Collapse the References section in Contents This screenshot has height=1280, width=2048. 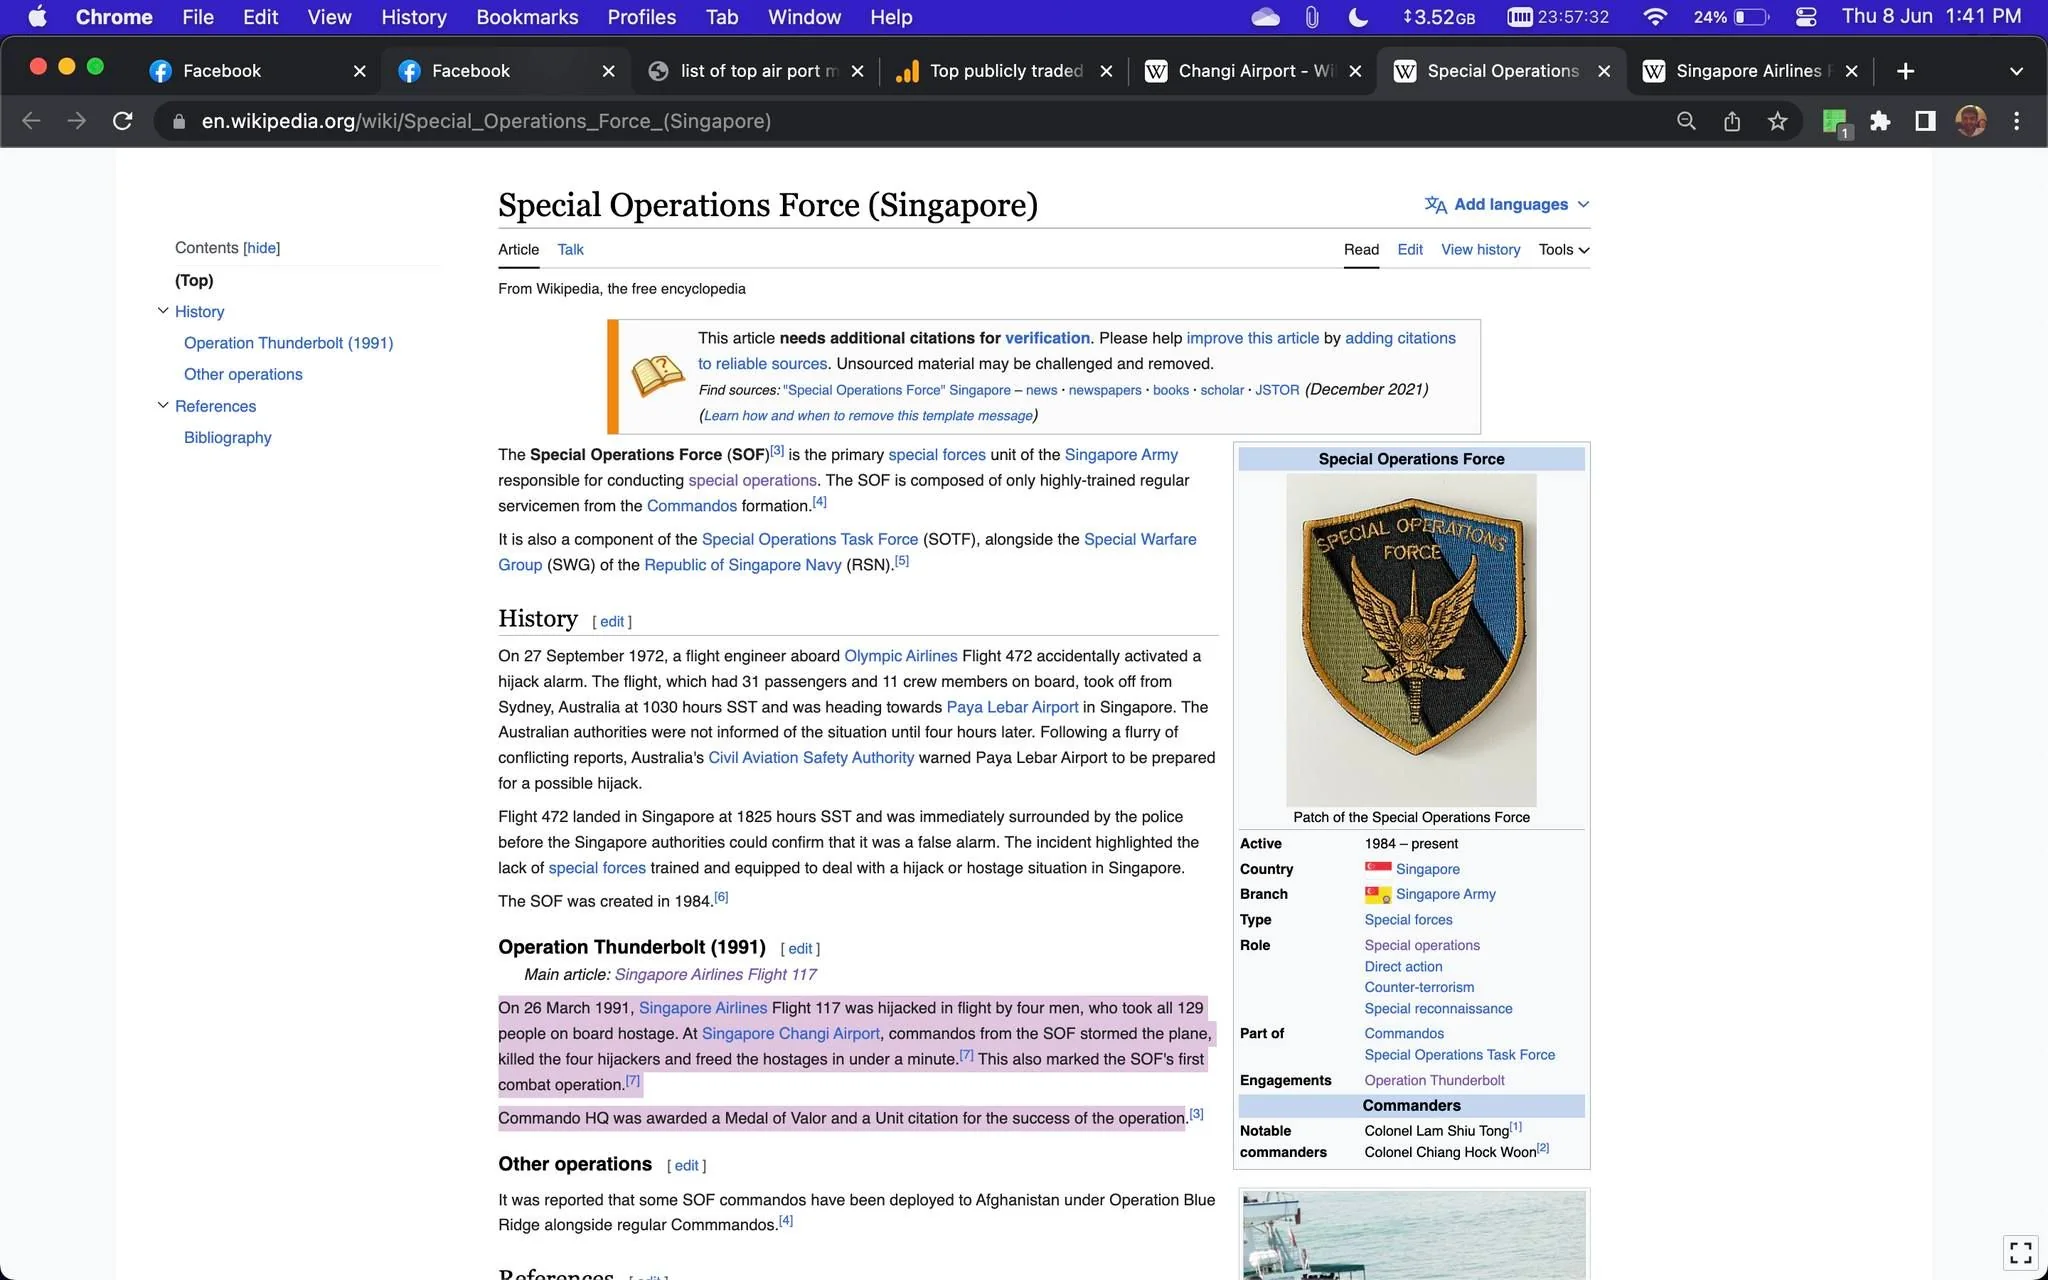(163, 405)
